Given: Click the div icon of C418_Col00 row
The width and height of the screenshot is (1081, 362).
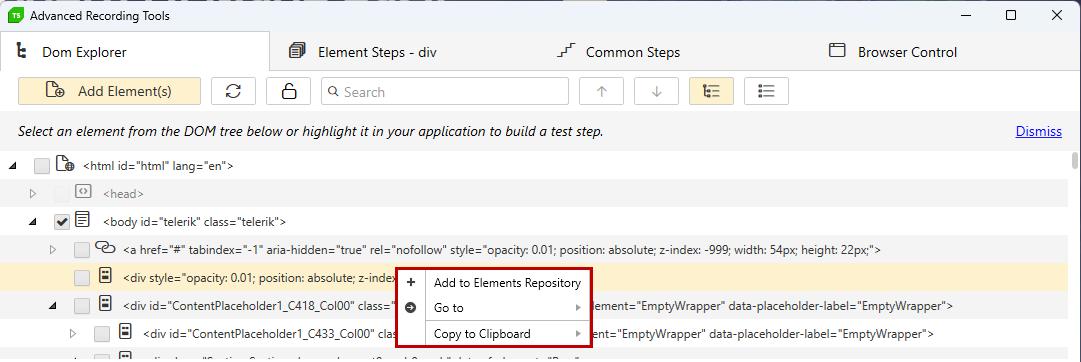Looking at the screenshot, I should 105,304.
